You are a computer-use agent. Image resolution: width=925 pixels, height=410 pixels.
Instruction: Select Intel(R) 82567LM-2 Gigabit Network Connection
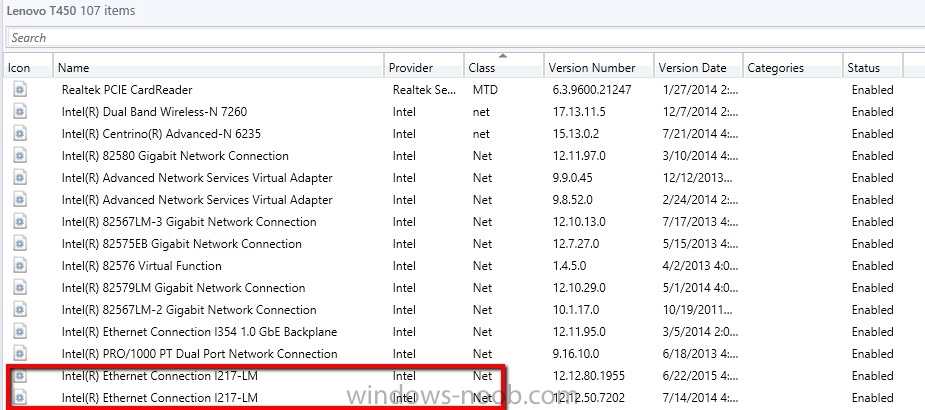(x=462, y=310)
